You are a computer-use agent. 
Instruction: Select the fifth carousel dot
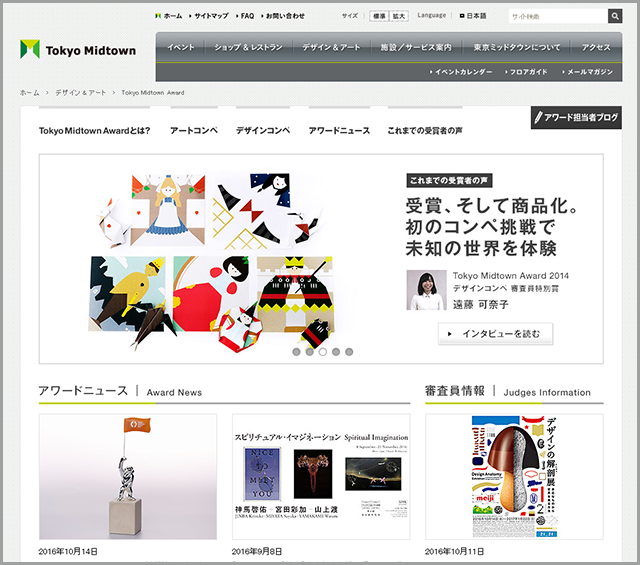click(x=349, y=352)
